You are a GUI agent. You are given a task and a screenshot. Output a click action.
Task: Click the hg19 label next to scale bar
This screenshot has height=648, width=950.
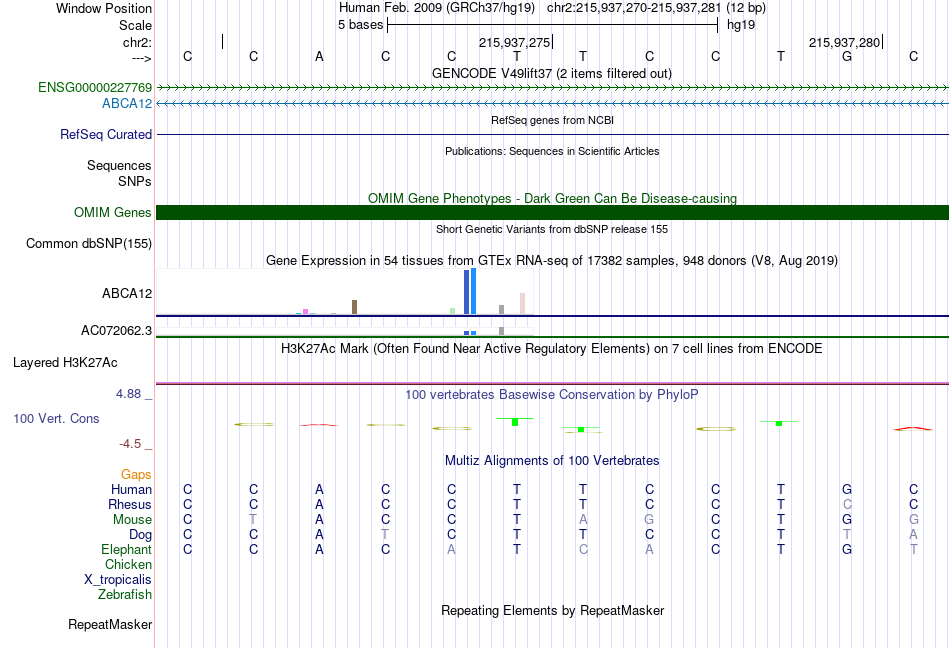click(x=741, y=25)
